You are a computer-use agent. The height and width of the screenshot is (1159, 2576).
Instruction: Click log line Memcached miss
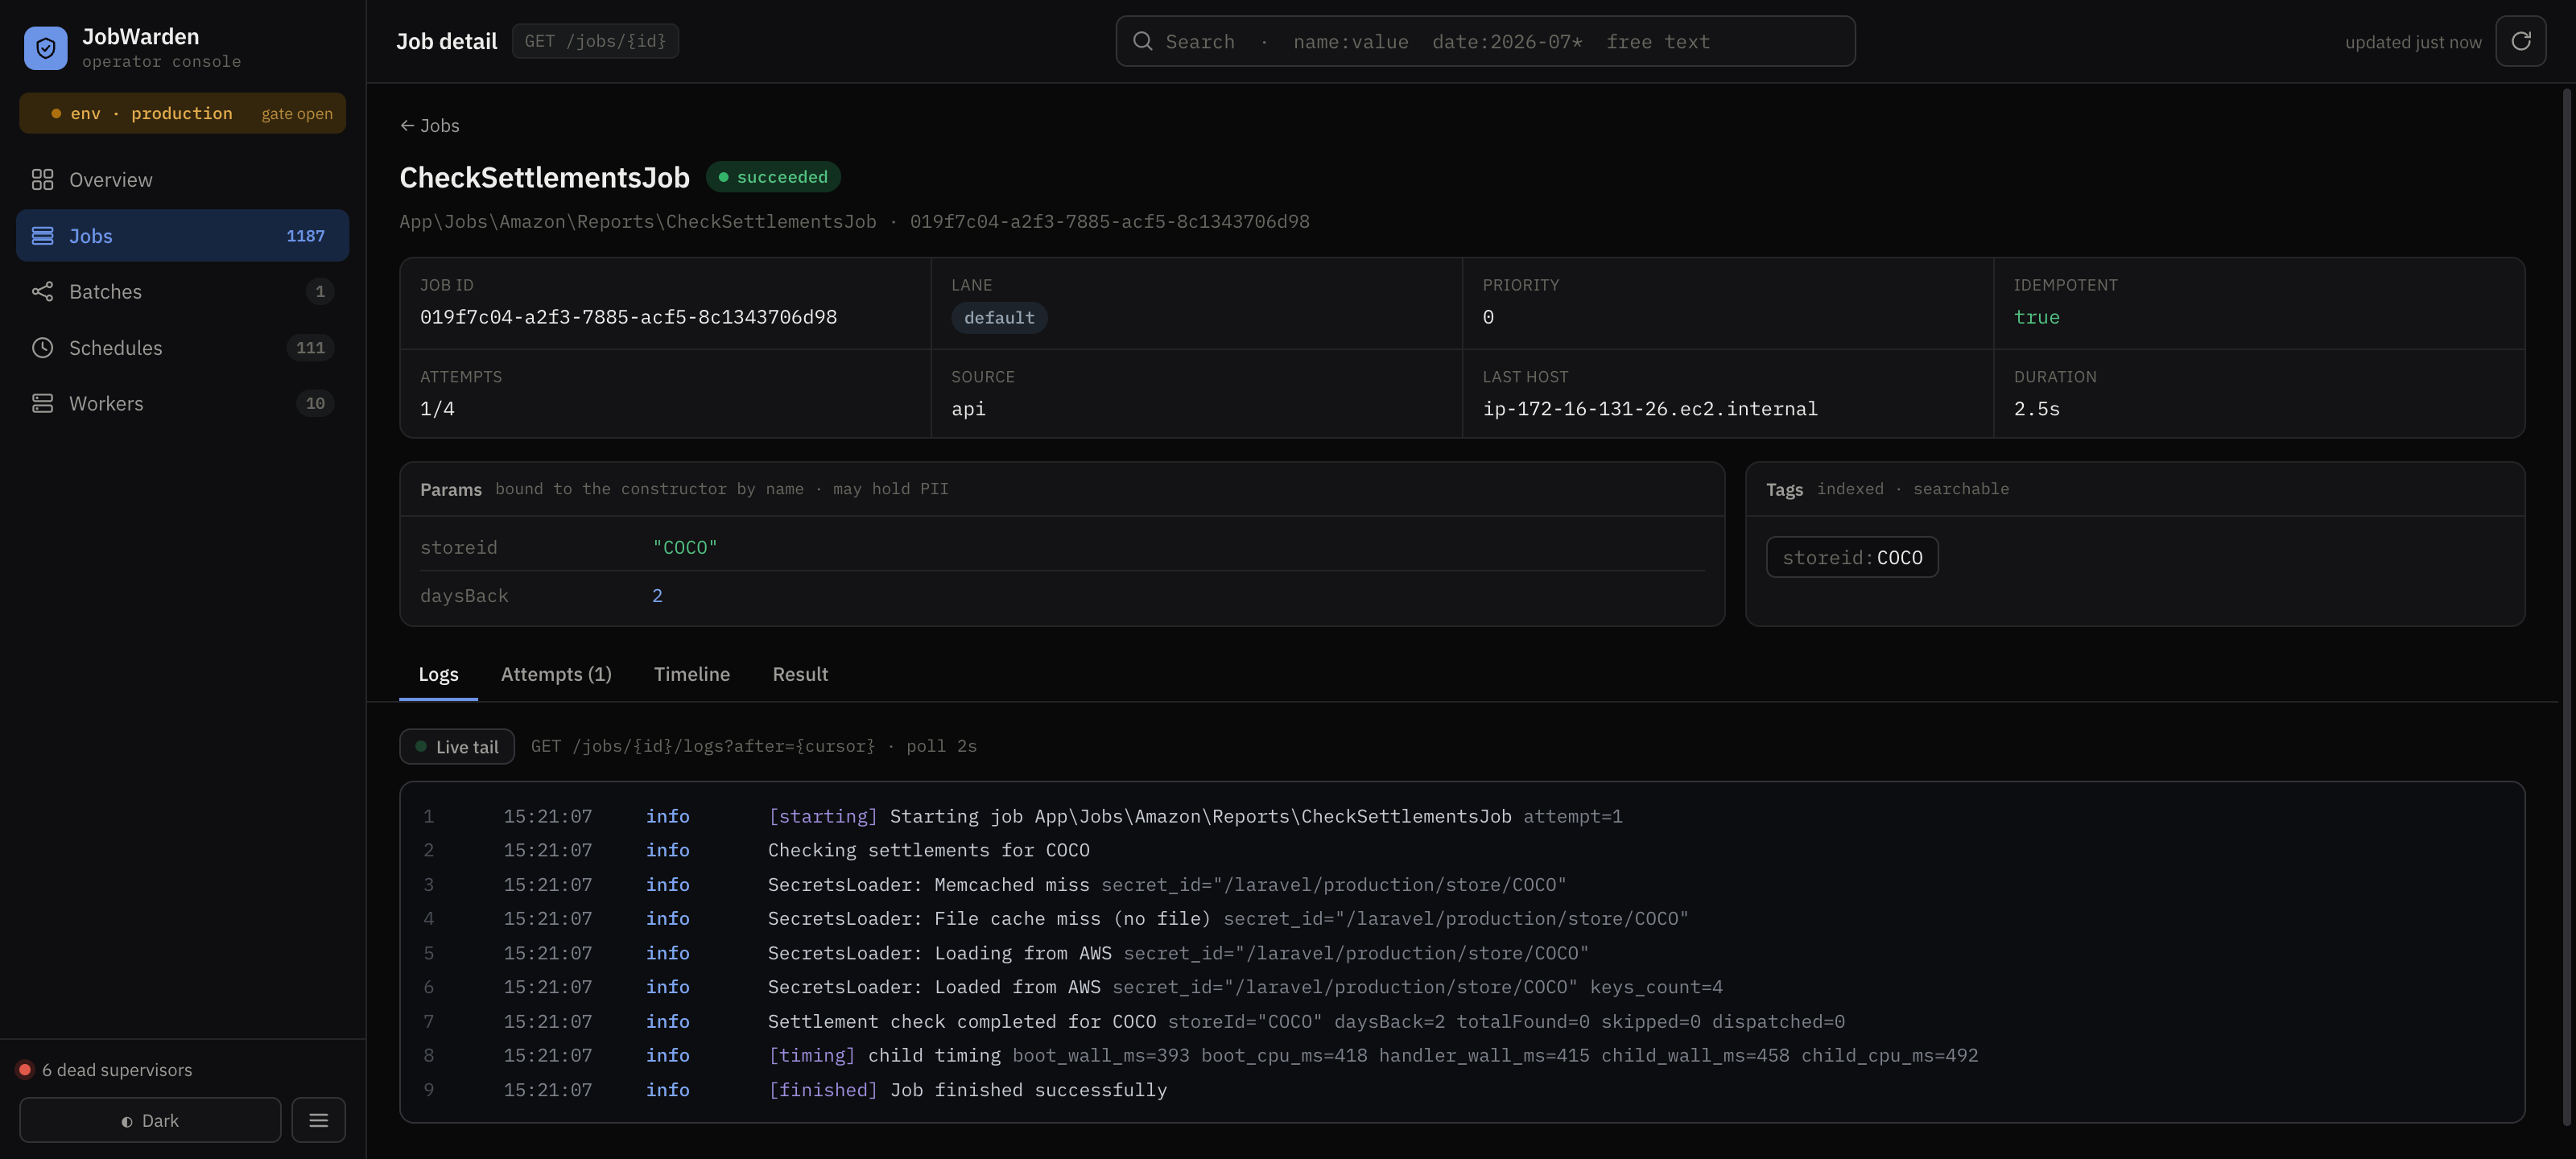(x=1462, y=885)
